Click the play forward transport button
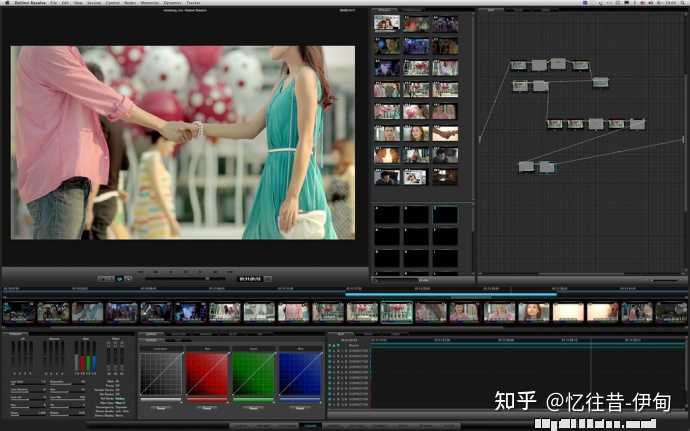Image resolution: width=690 pixels, height=431 pixels. 200,272
